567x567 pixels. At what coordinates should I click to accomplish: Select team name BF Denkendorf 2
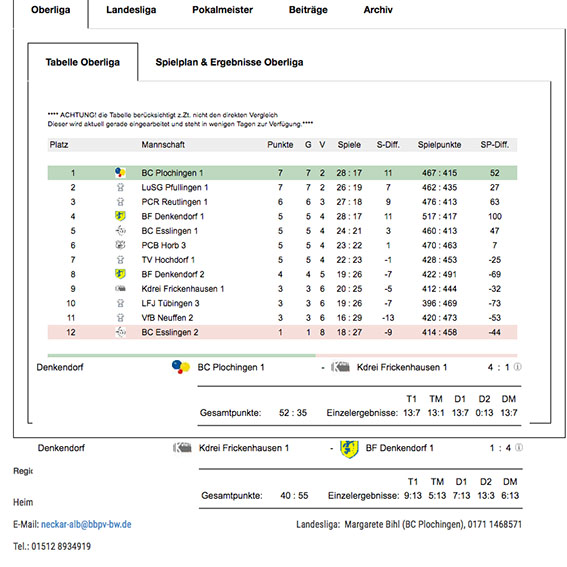[173, 274]
